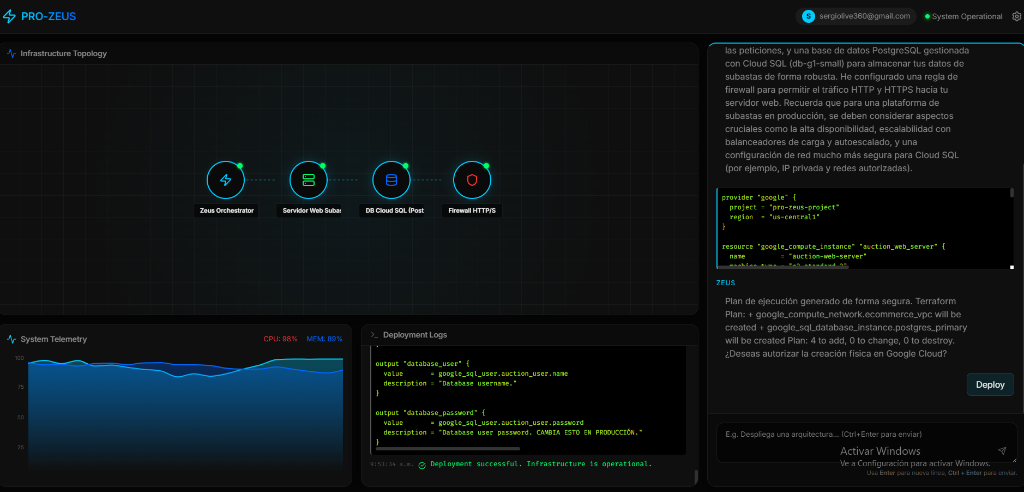This screenshot has width=1024, height=492.
Task: Open the settings gear icon
Action: point(1016,16)
